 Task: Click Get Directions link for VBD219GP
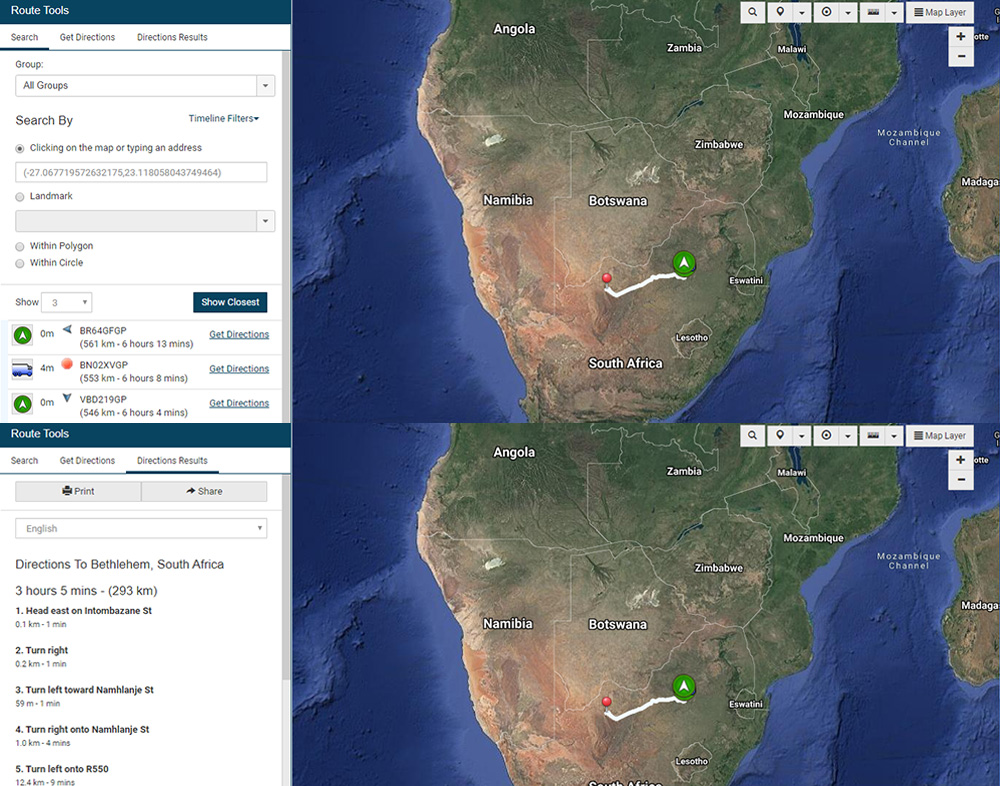pyautogui.click(x=239, y=404)
